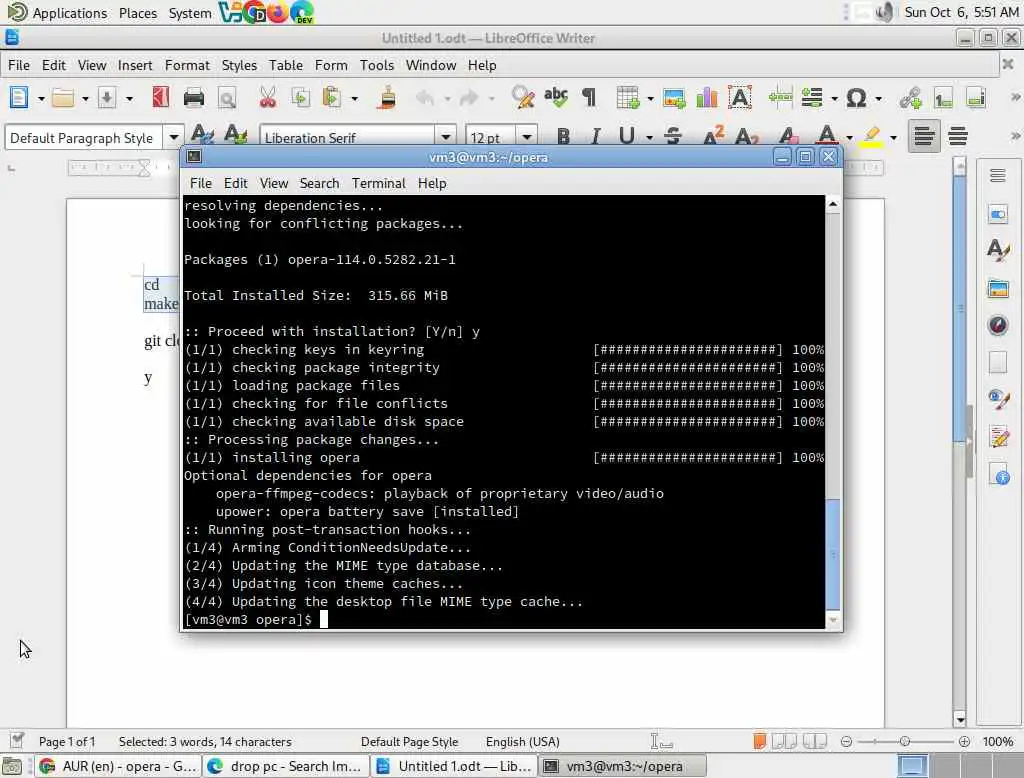Insert image icon in toolbar
The height and width of the screenshot is (778, 1024).
674,98
